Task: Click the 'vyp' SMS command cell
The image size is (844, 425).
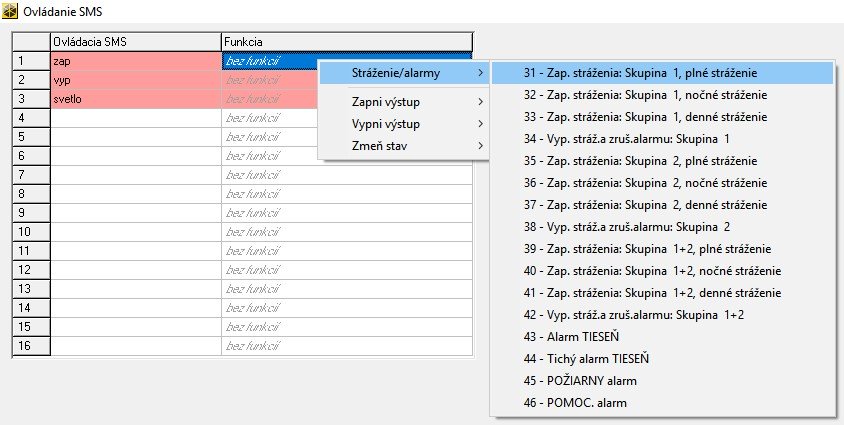Action: pyautogui.click(x=135, y=80)
